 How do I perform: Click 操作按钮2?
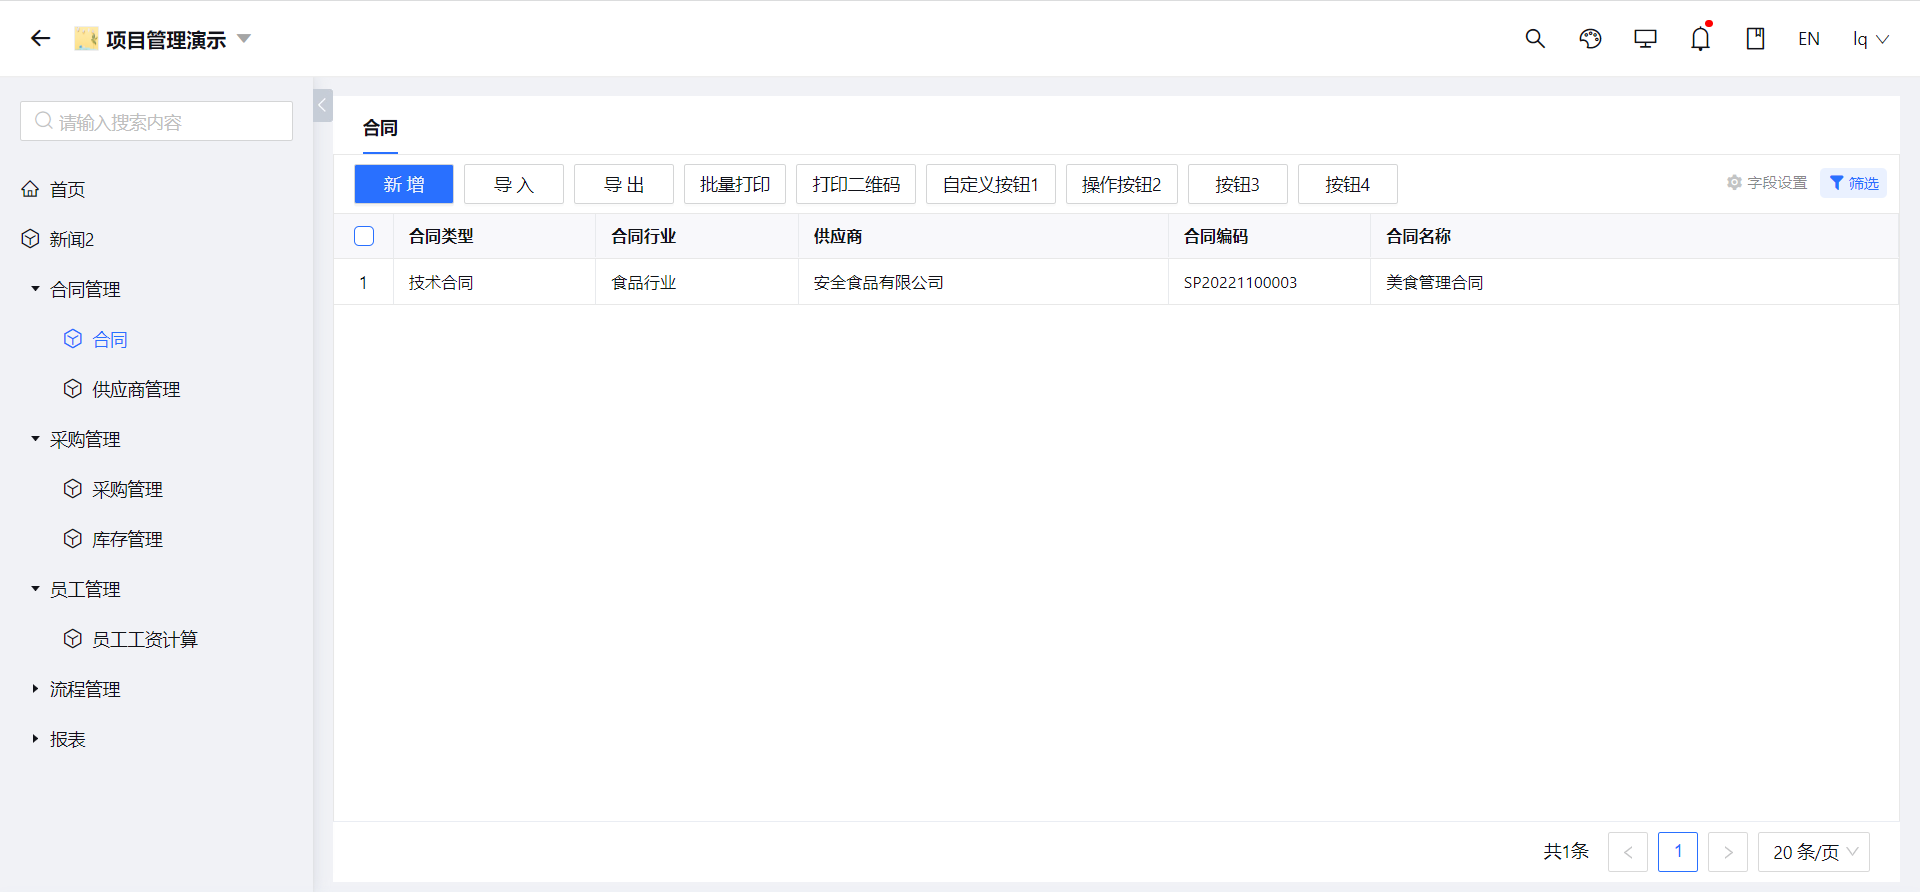coord(1122,184)
